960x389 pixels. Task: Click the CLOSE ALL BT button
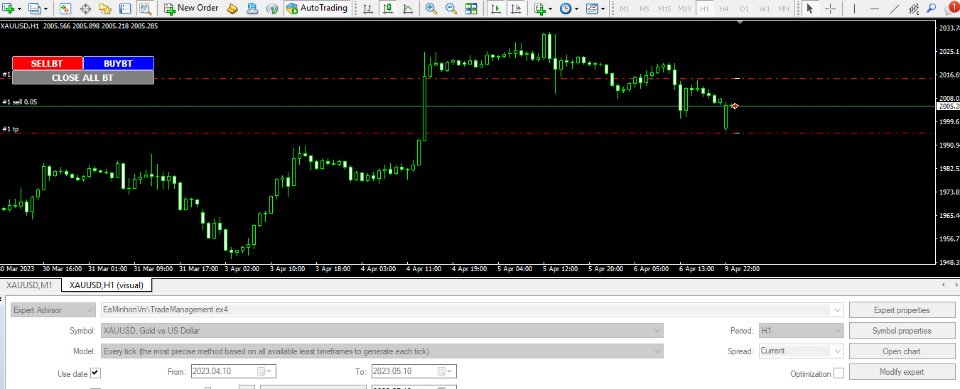[x=83, y=78]
